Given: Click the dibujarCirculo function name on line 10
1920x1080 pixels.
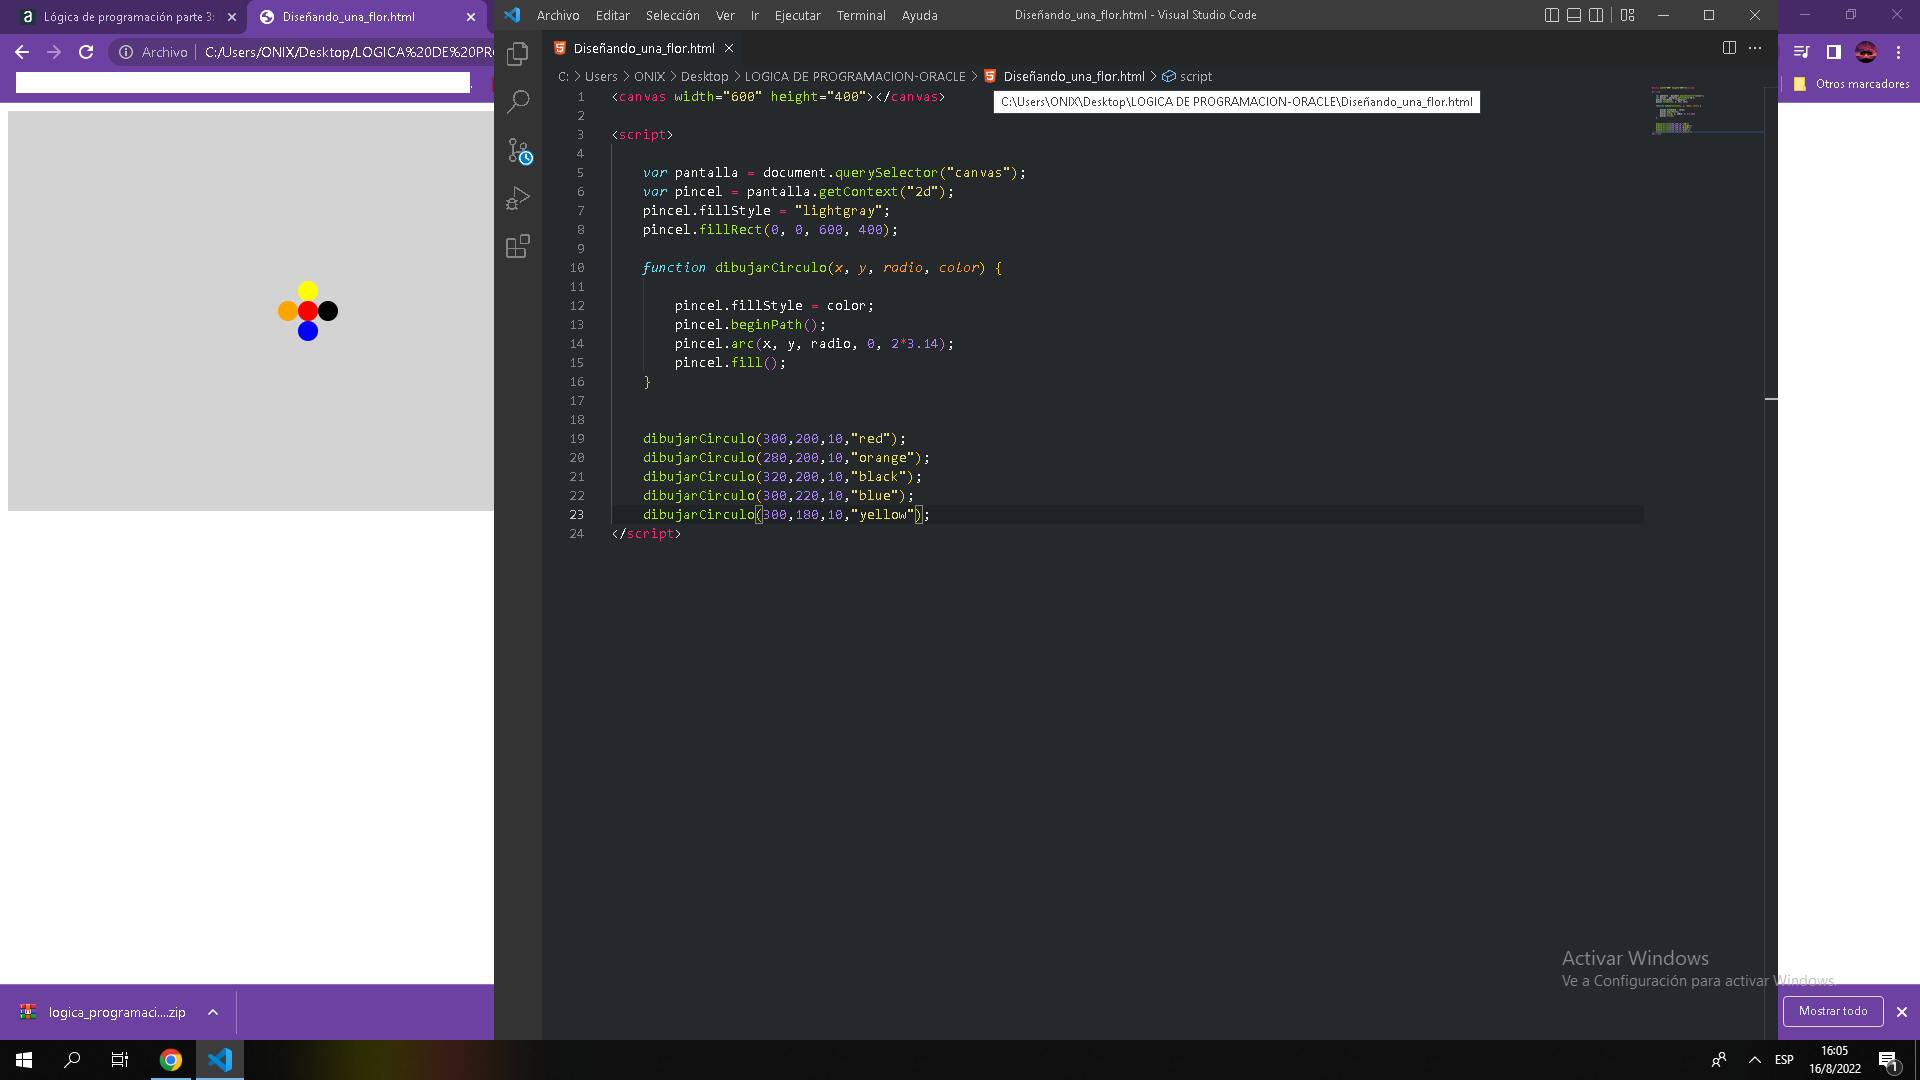Looking at the screenshot, I should [x=770, y=268].
